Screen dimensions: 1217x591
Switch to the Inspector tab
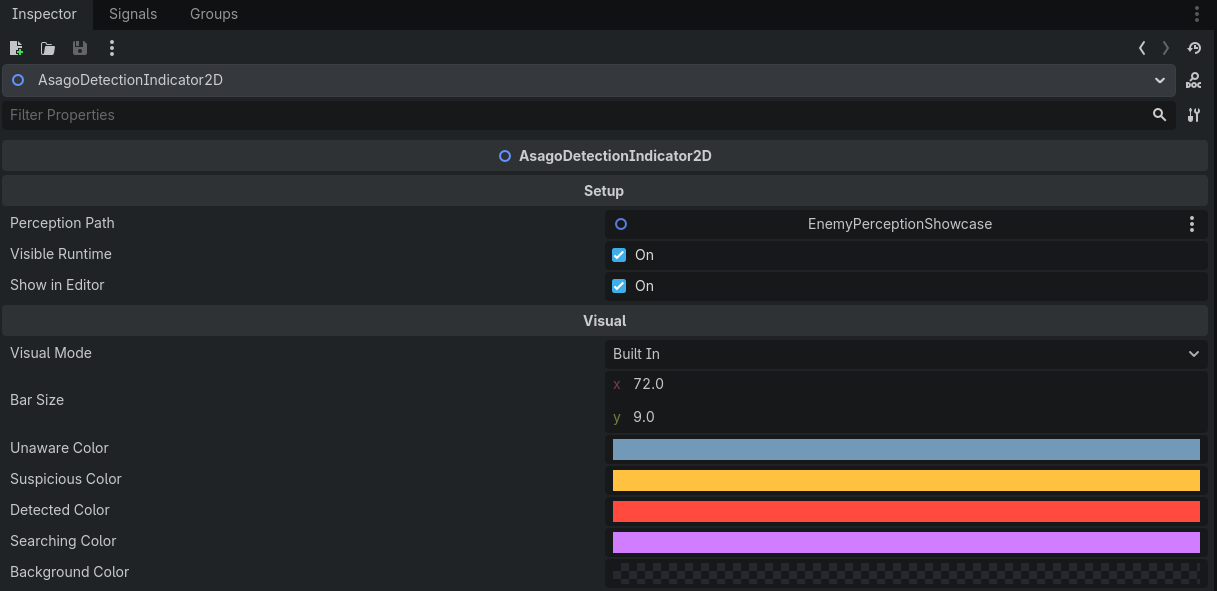tap(44, 14)
